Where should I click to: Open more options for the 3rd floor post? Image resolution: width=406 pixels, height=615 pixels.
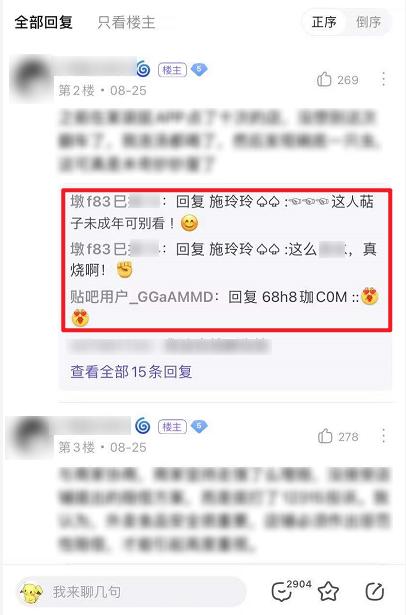pyautogui.click(x=383, y=436)
